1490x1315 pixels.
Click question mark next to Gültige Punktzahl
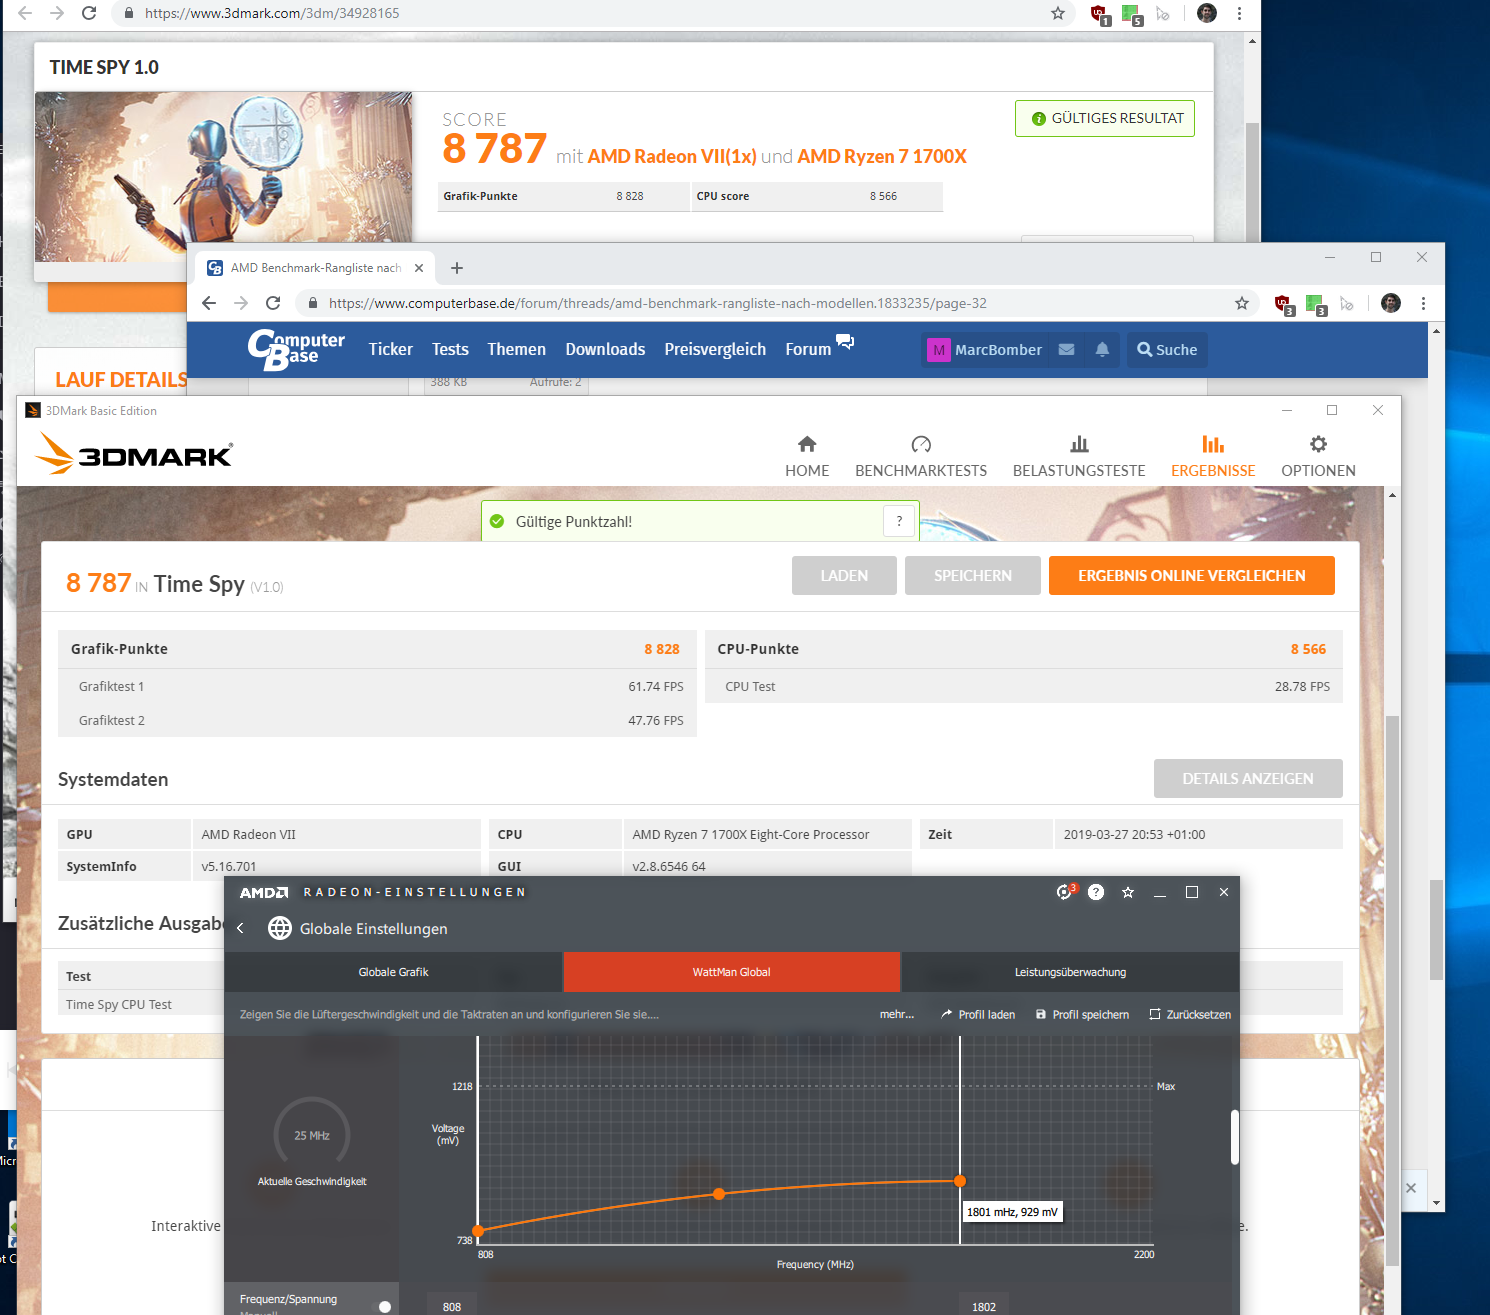(x=899, y=521)
